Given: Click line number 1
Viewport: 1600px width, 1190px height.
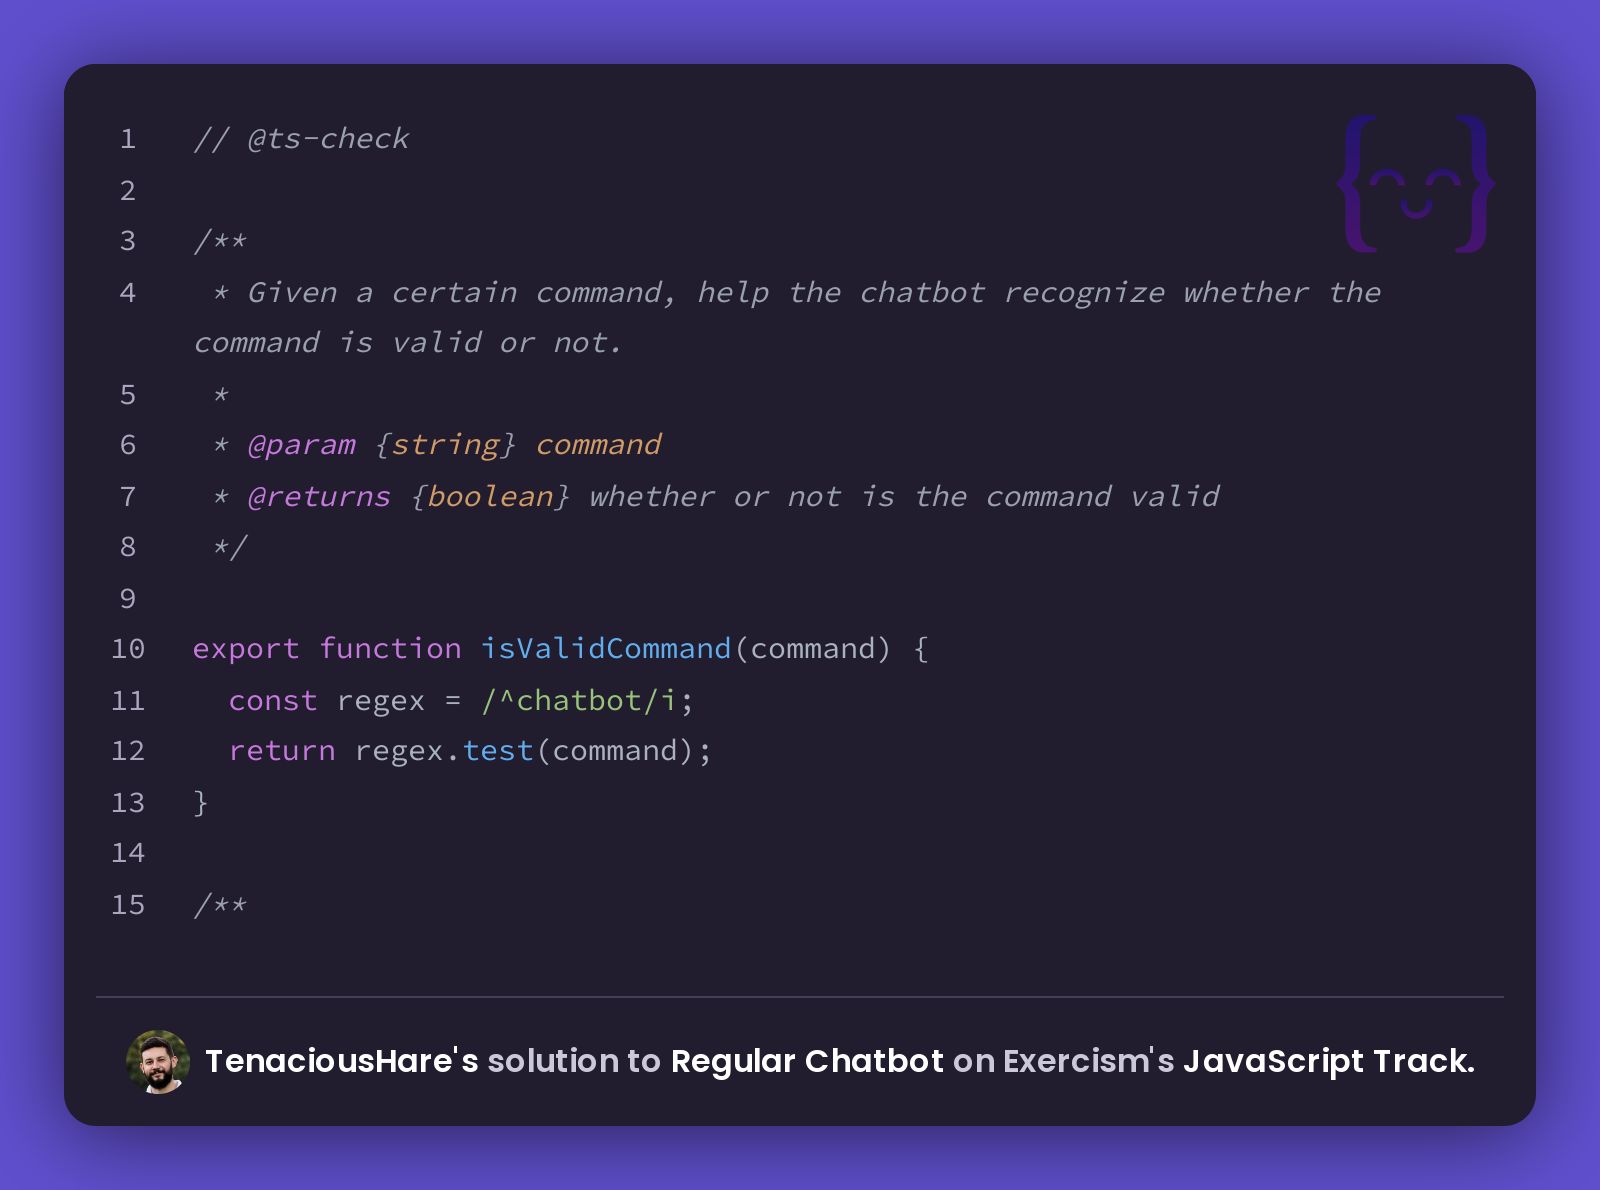Looking at the screenshot, I should coord(128,139).
